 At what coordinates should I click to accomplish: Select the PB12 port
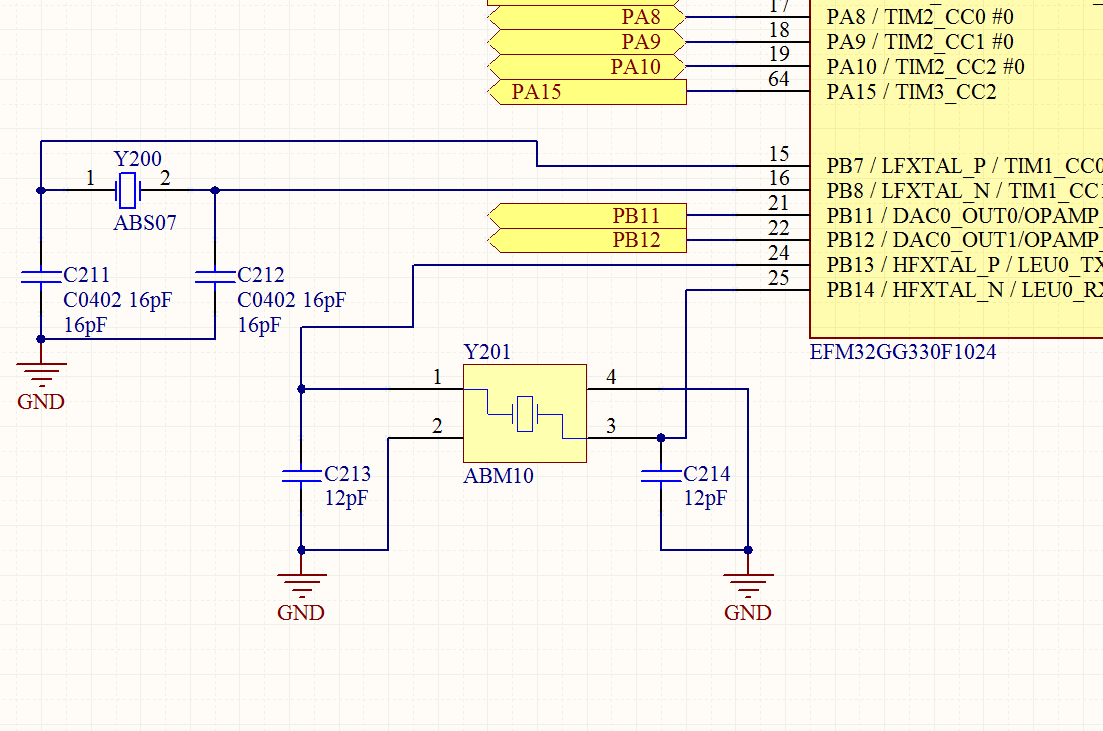click(x=587, y=240)
